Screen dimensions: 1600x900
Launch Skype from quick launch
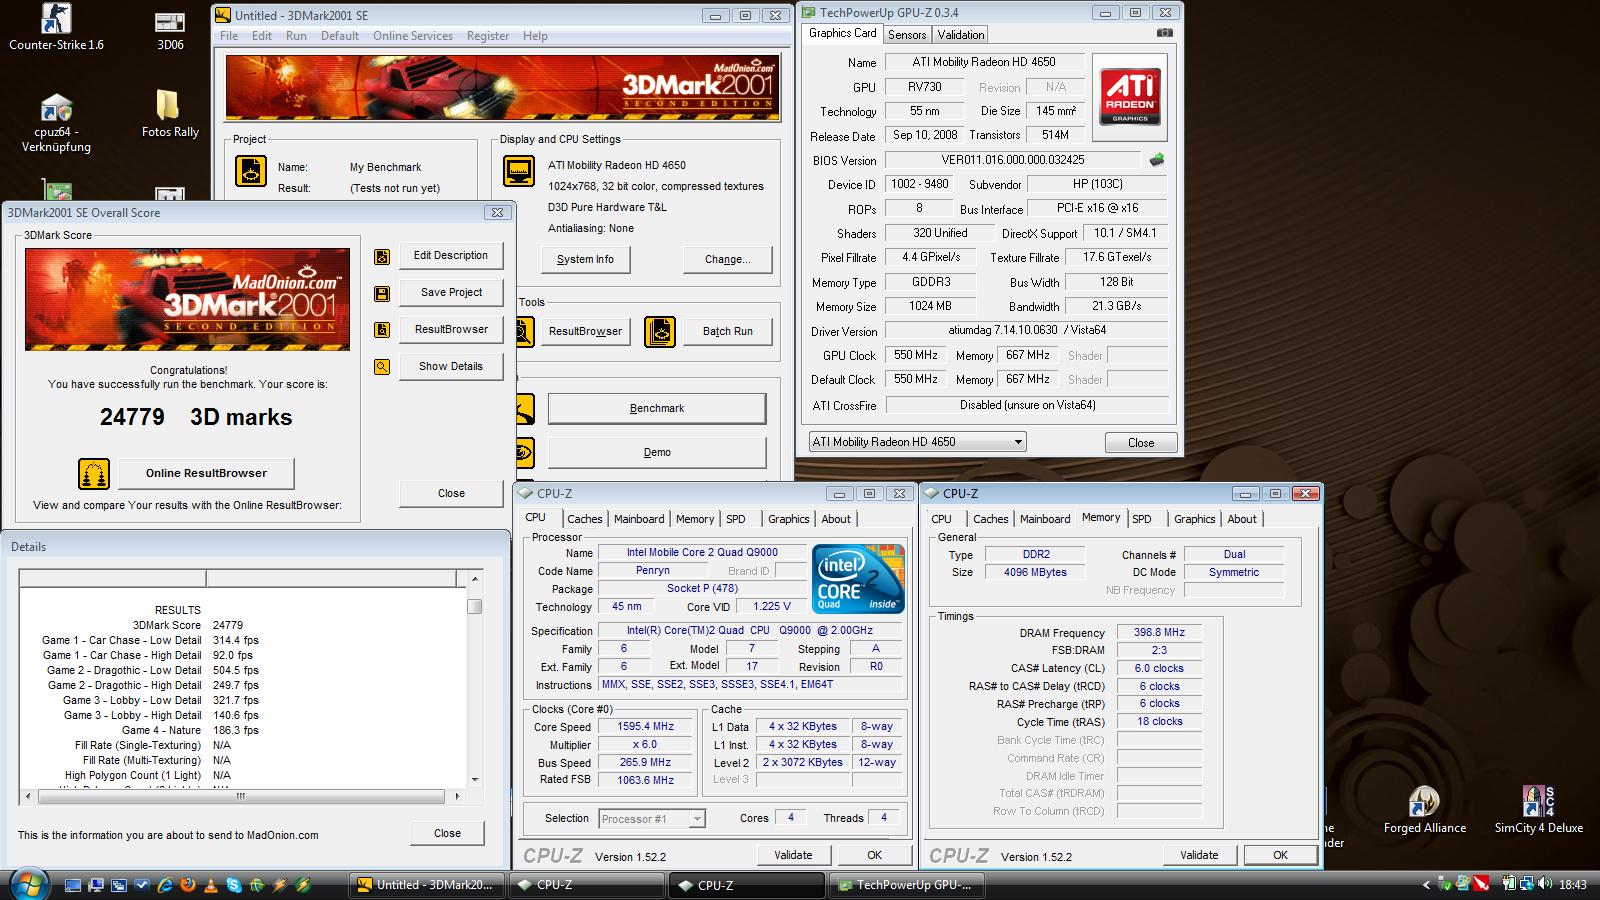click(233, 885)
